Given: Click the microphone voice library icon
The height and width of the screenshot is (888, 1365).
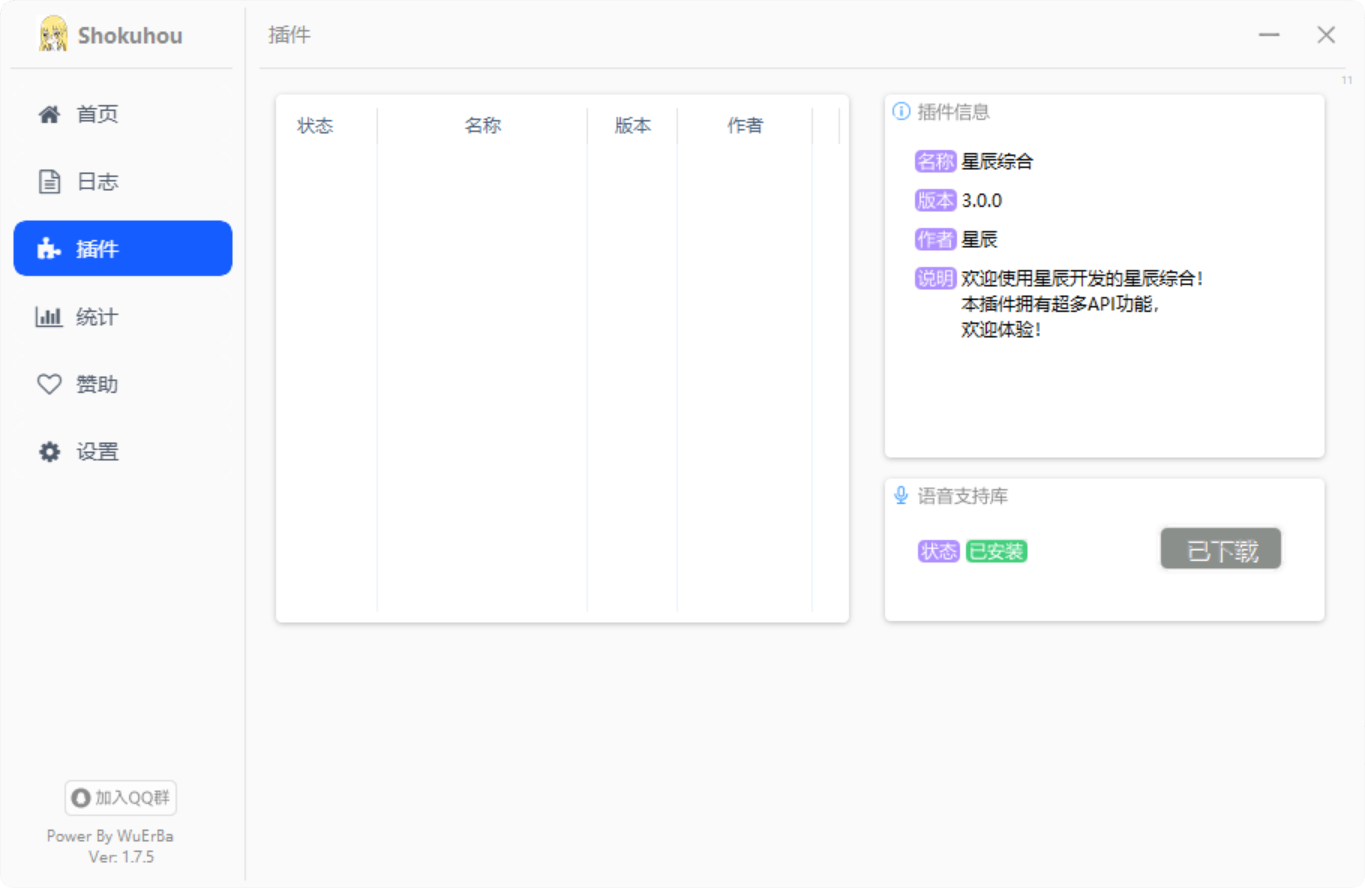Looking at the screenshot, I should click(901, 496).
